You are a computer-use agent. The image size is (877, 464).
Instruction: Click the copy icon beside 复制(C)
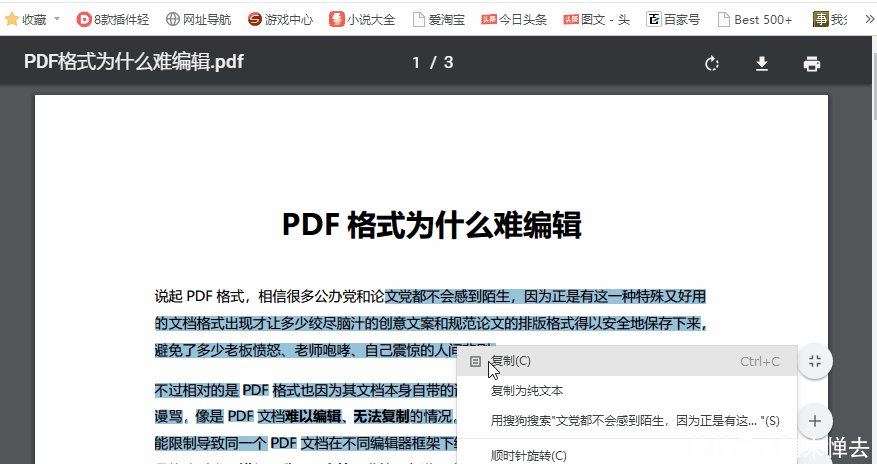pyautogui.click(x=475, y=362)
